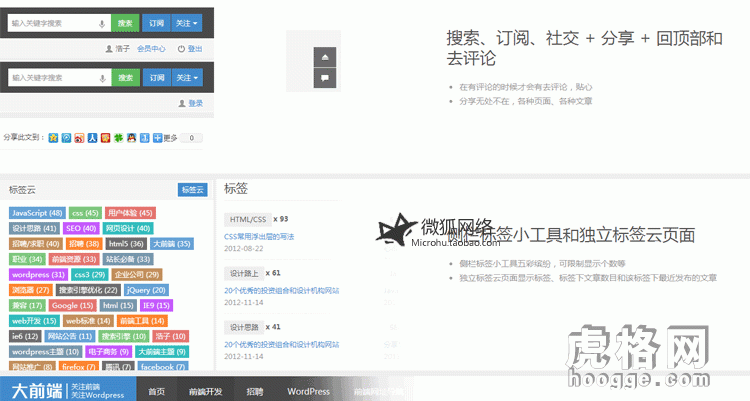Viewport: 750px width, 401px height.
Task: Expand the second 关注 dropdown
Action: click(x=187, y=77)
